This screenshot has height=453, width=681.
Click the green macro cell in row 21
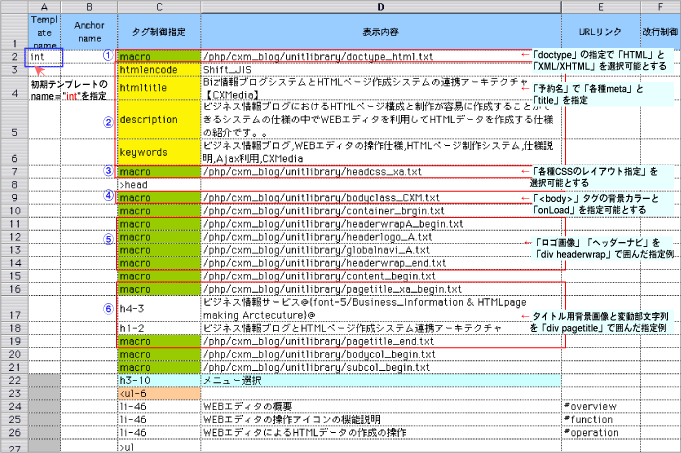tap(159, 367)
